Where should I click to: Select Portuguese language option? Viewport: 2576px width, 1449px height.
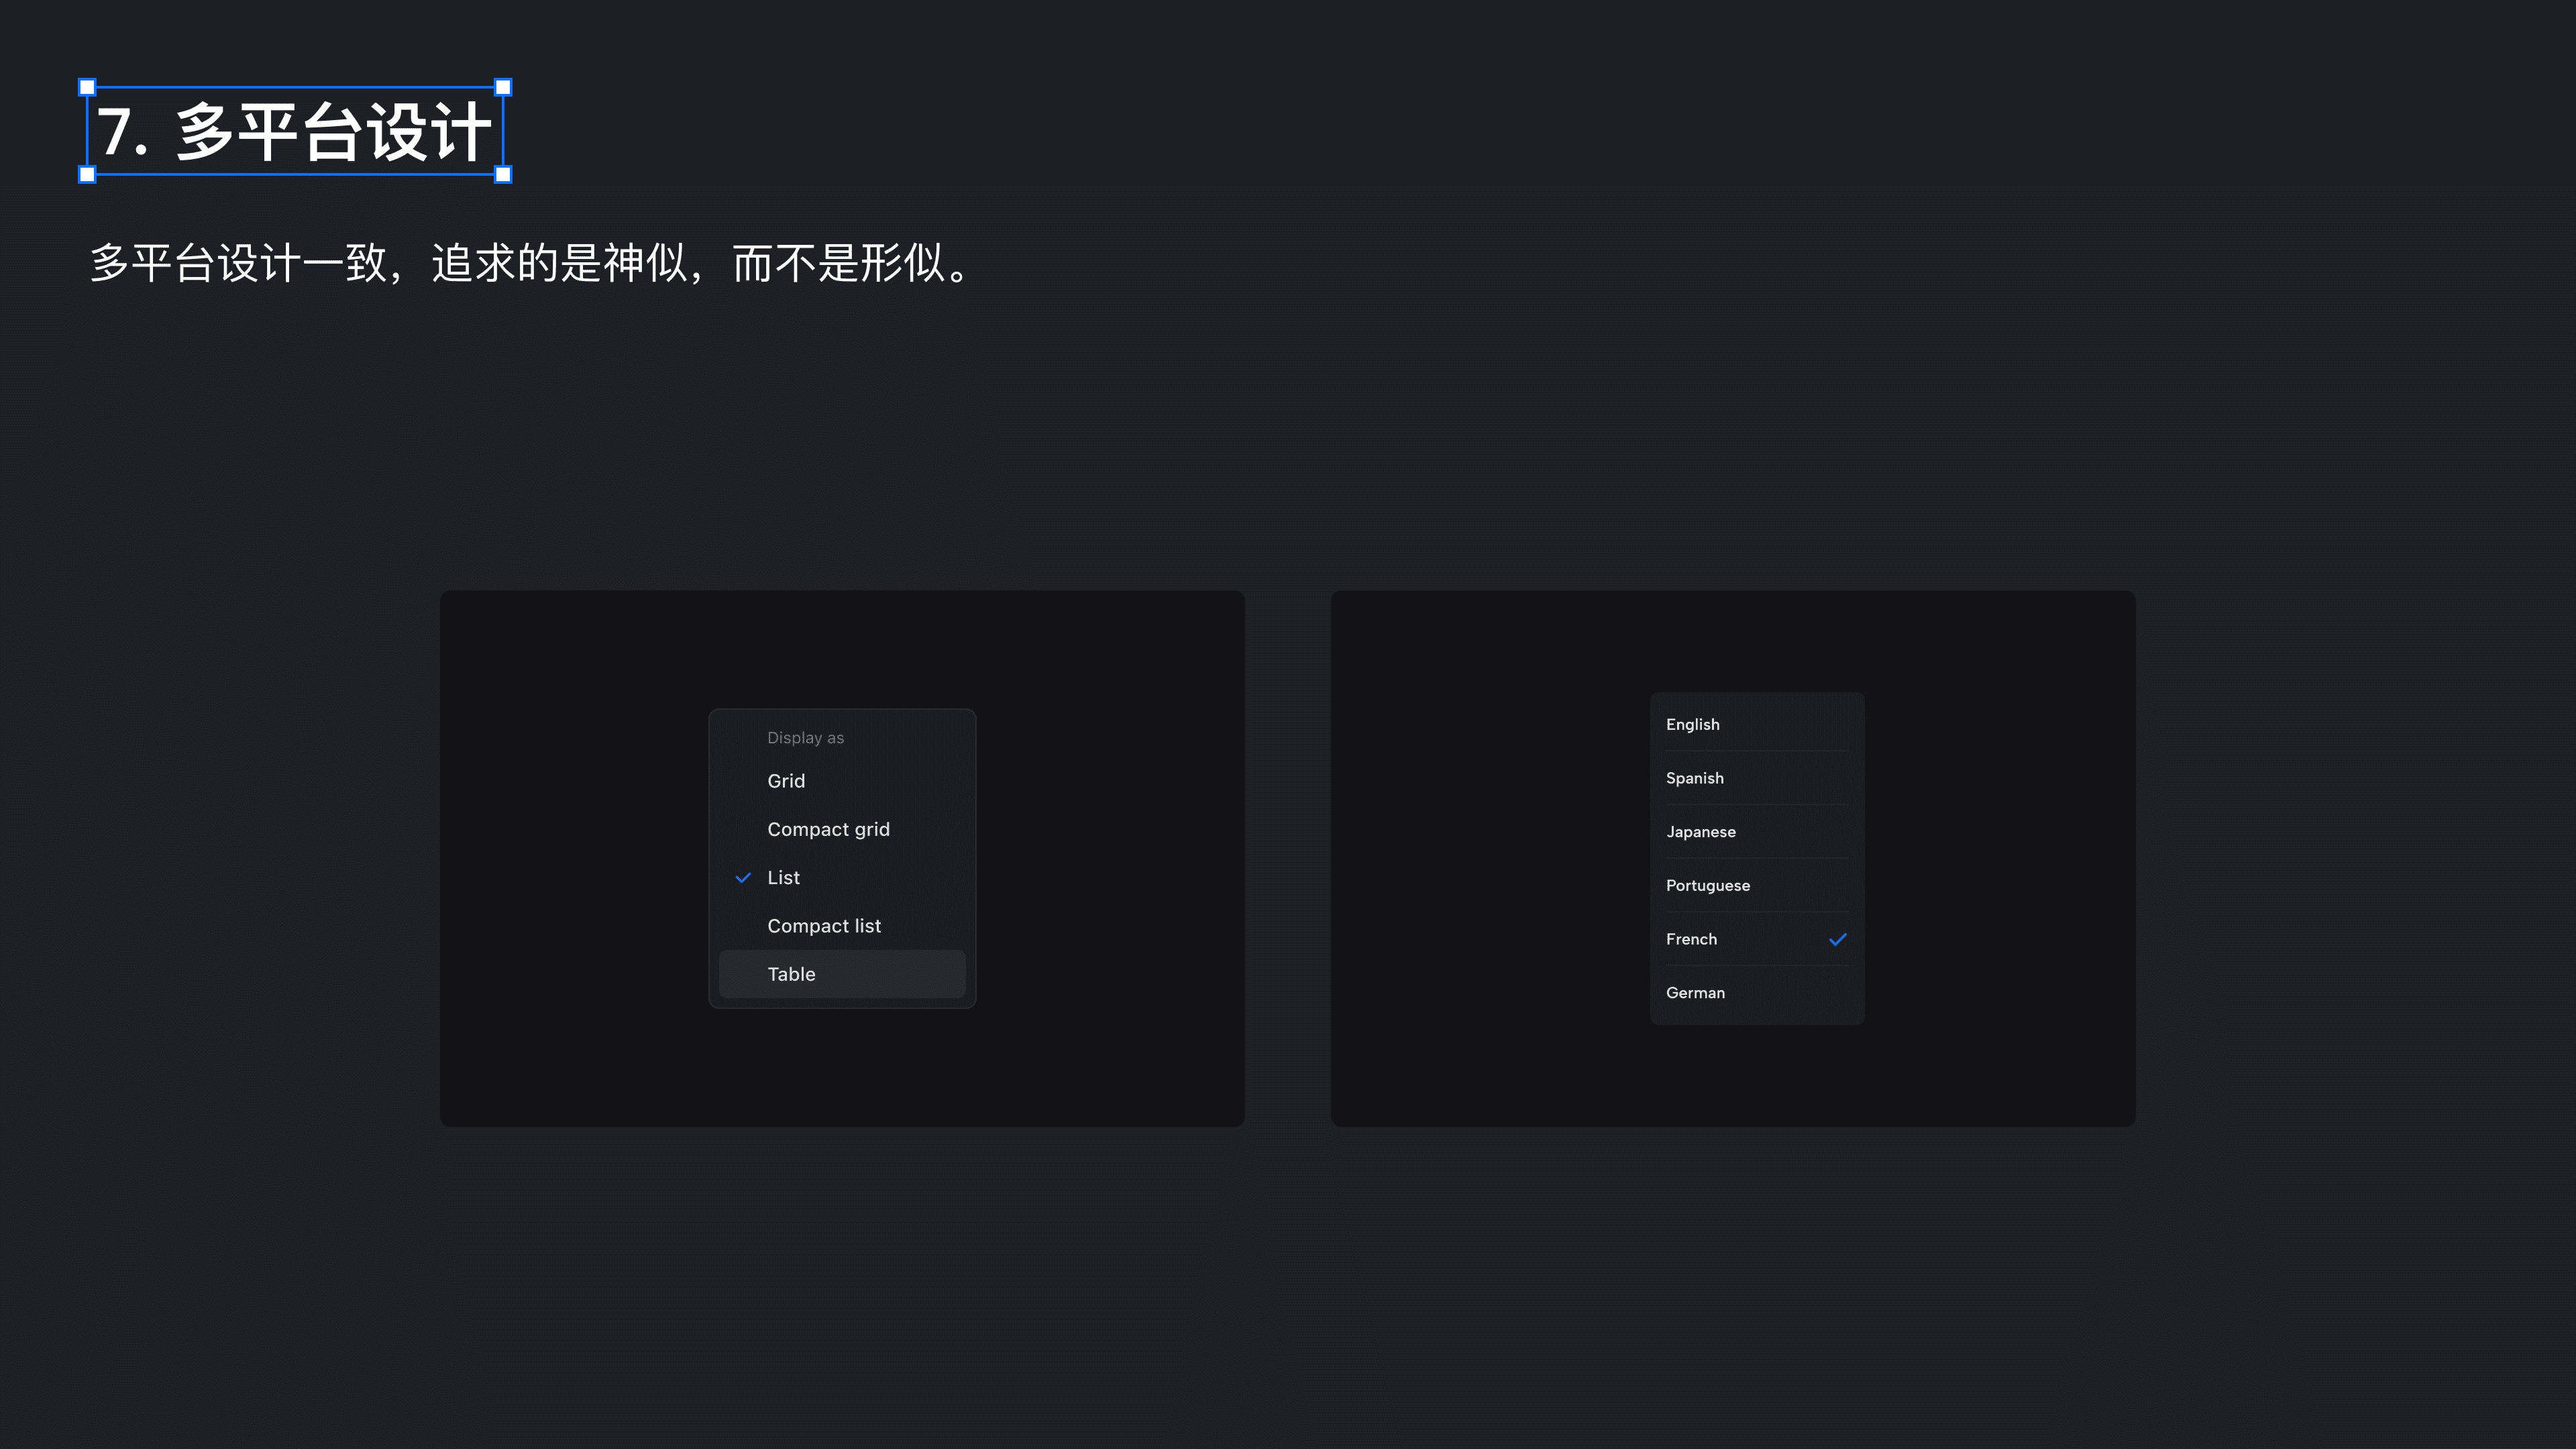(x=1707, y=885)
